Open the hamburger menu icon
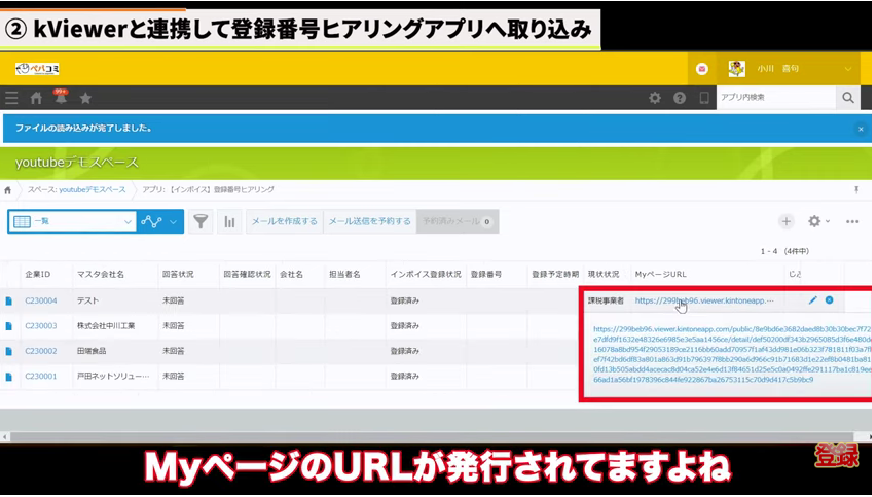 12,98
